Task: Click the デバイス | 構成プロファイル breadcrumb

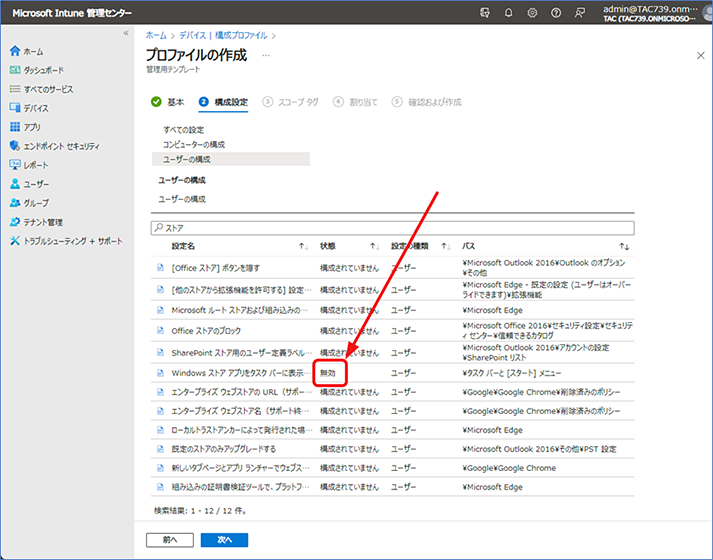Action: point(223,35)
